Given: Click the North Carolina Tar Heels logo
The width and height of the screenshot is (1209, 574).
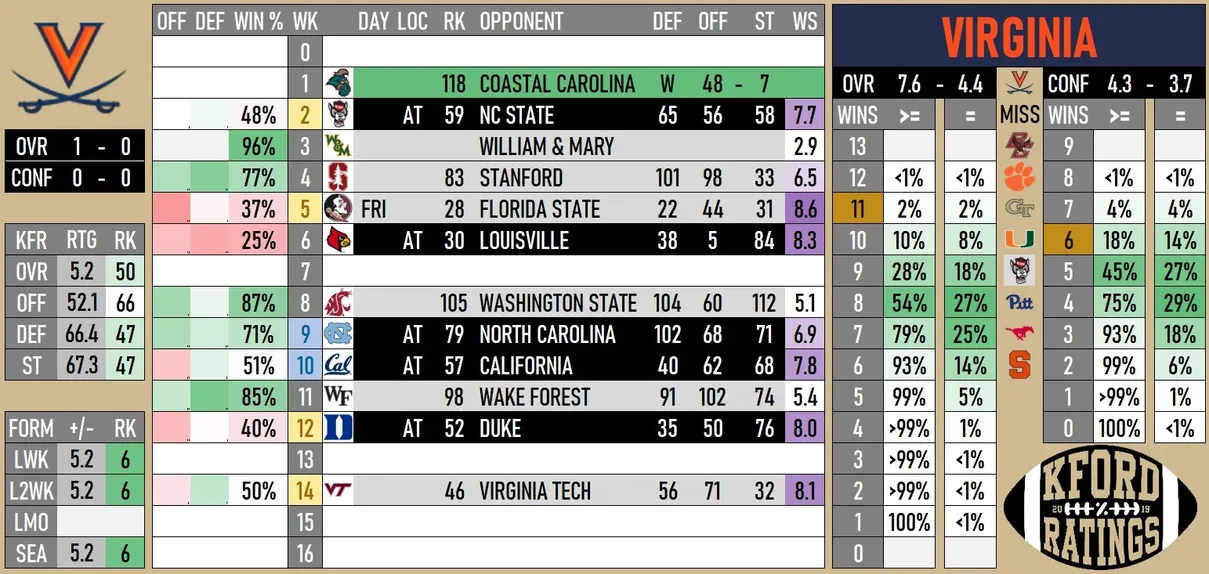Looking at the screenshot, I should pyautogui.click(x=339, y=334).
